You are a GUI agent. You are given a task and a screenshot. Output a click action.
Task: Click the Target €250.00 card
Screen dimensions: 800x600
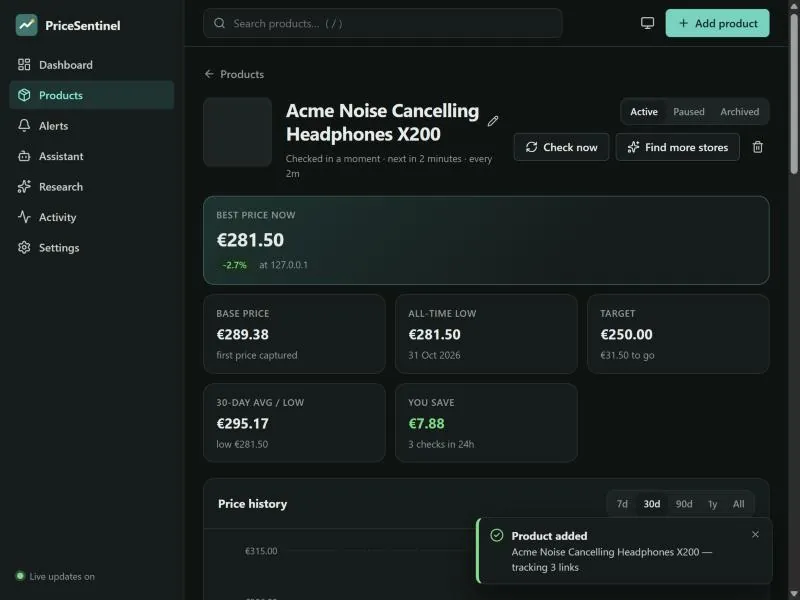[x=678, y=334]
